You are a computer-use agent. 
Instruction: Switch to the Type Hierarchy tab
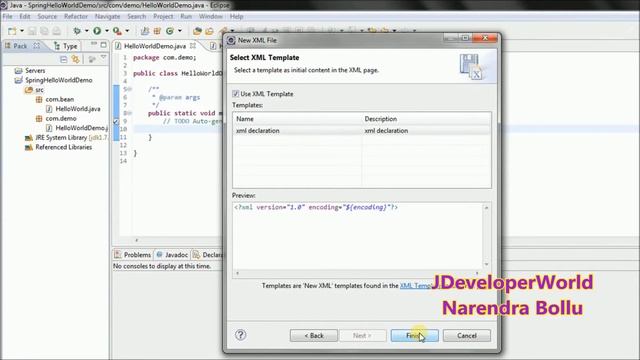click(x=66, y=46)
